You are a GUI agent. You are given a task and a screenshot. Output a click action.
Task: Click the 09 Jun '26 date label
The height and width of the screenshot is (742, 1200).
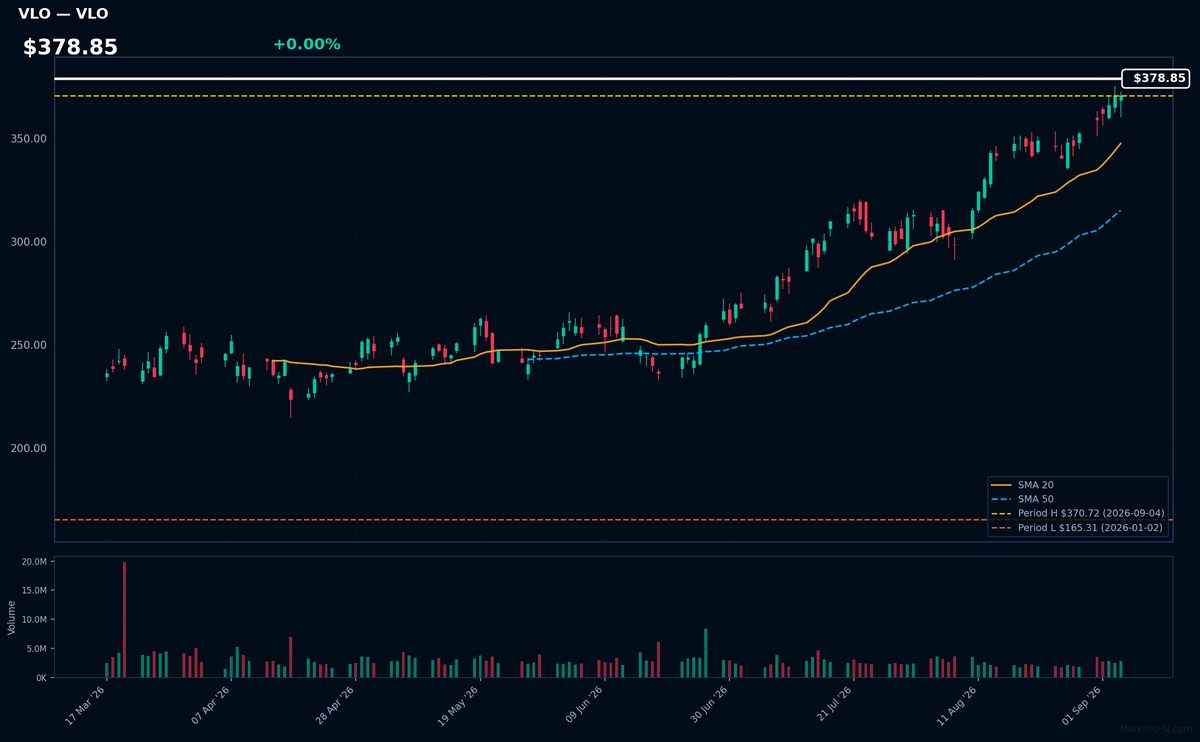tap(582, 707)
